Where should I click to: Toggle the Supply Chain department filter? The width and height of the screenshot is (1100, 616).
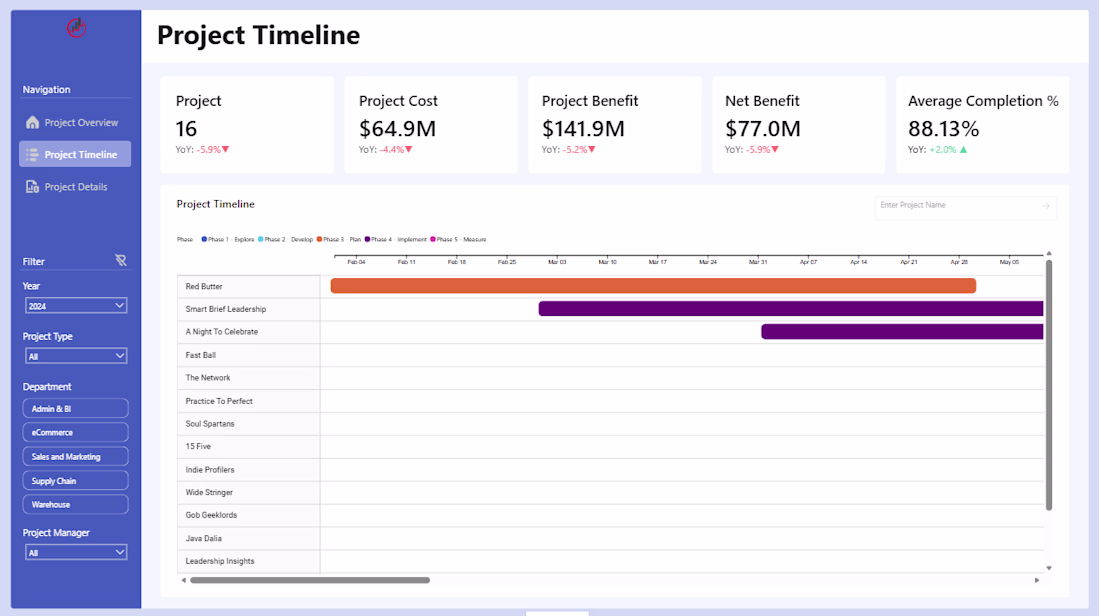(76, 481)
